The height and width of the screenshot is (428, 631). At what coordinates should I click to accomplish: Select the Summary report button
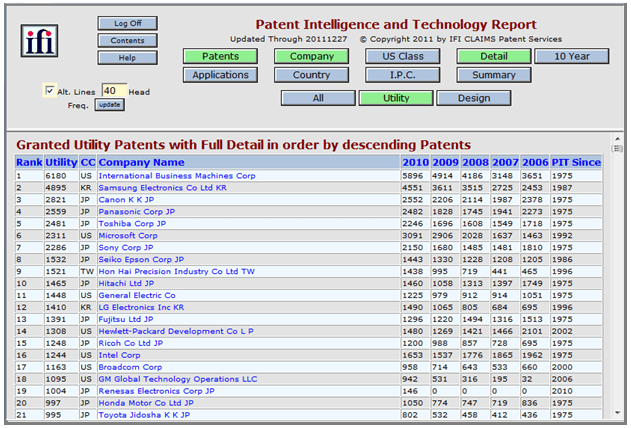494,75
